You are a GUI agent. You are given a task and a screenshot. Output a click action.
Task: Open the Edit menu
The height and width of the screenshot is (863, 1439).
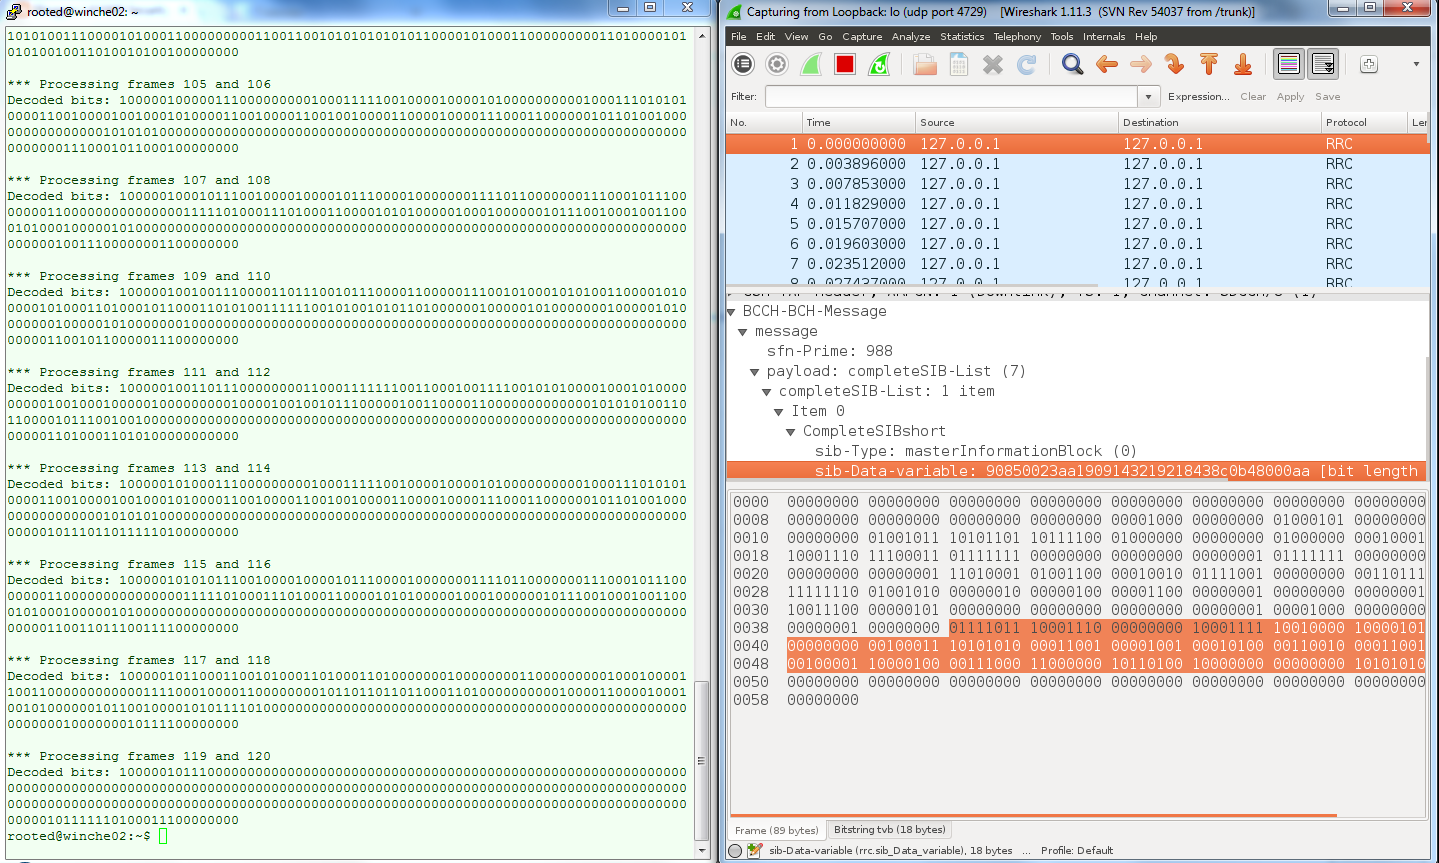(x=766, y=36)
